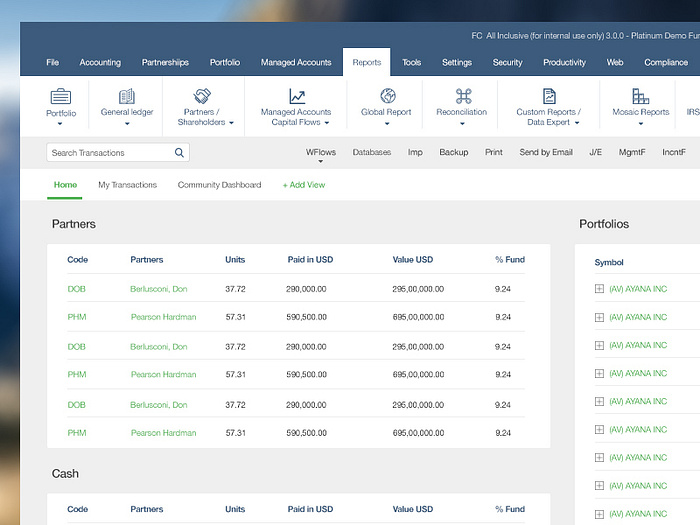Open the dropdown arrow under Portfolio
This screenshot has height=525, width=700.
61,124
